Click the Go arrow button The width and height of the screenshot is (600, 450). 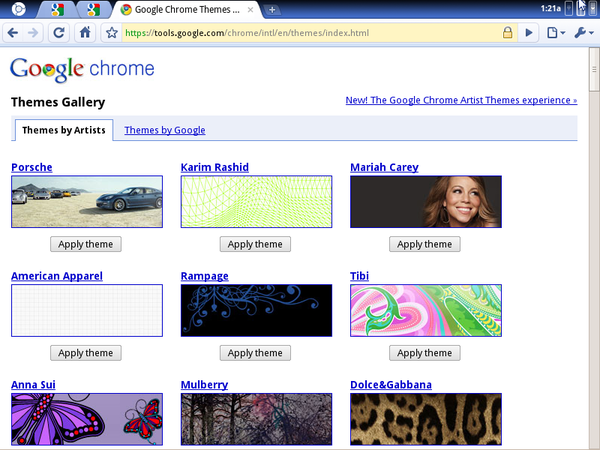(x=529, y=33)
